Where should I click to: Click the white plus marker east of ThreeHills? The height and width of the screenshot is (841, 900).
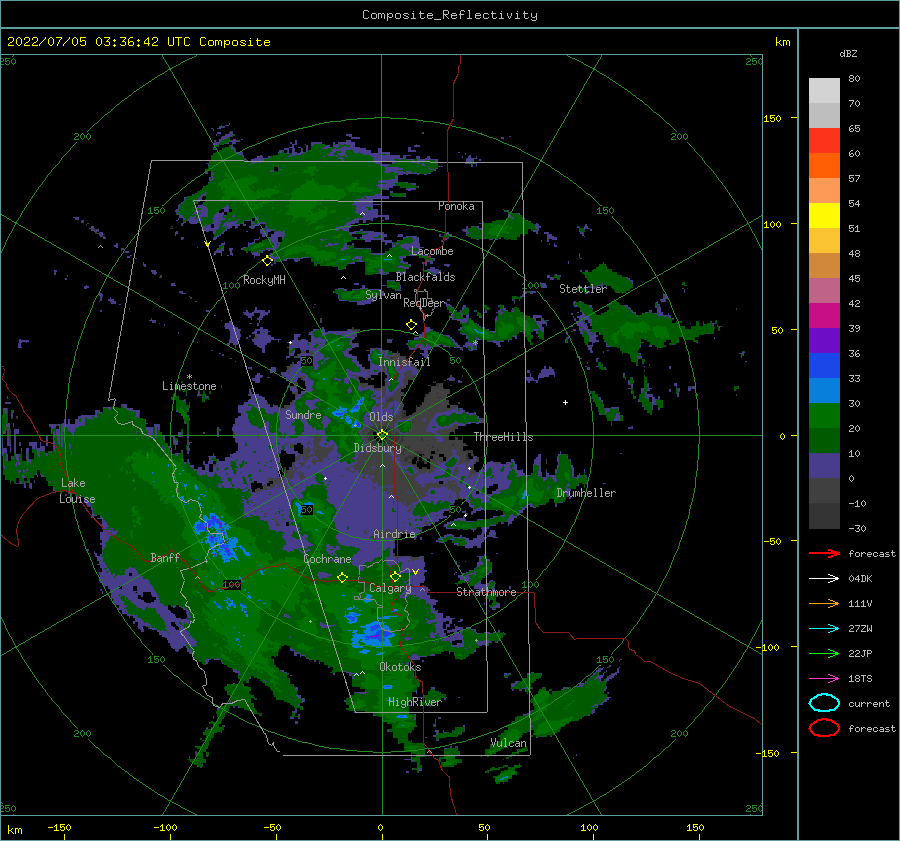565,402
